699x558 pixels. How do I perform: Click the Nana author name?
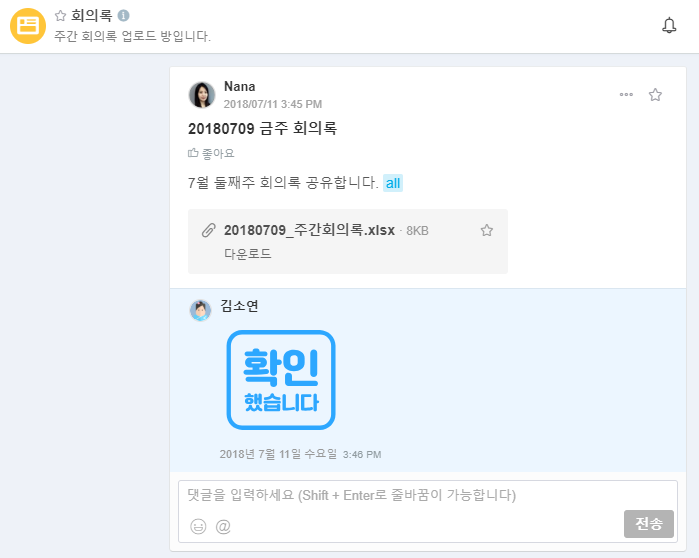(x=240, y=87)
